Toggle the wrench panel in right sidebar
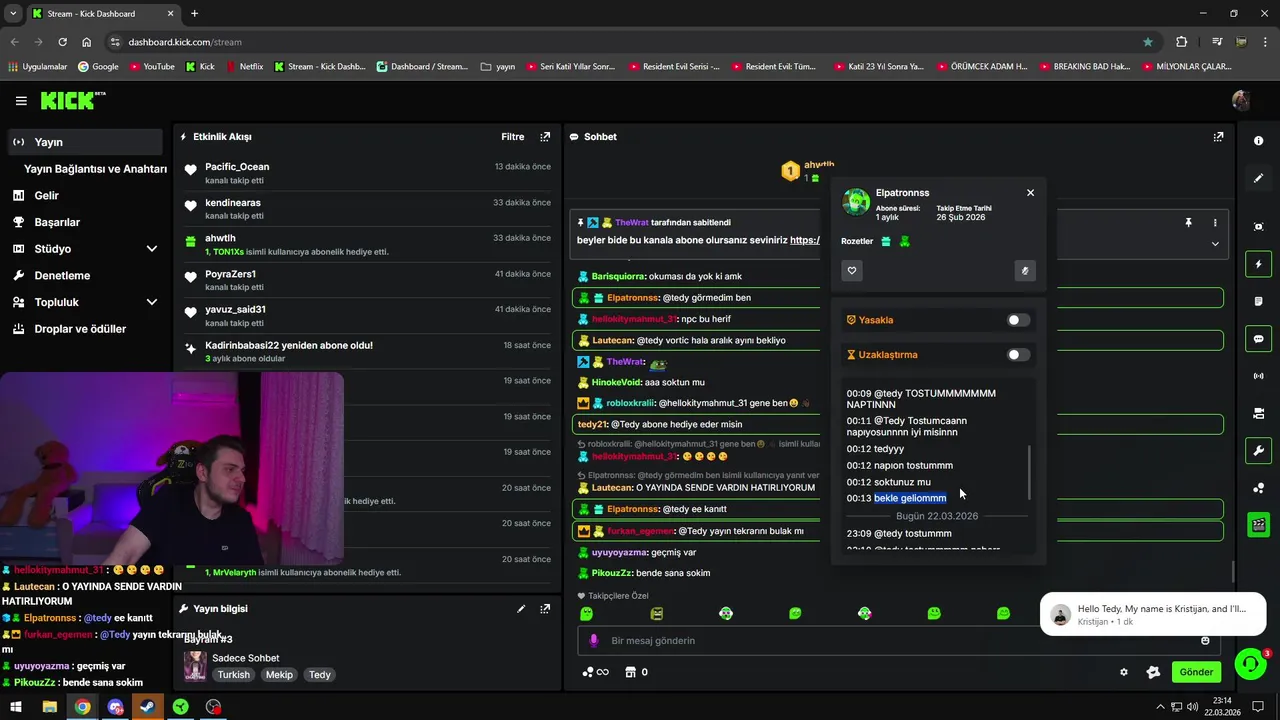Viewport: 1280px width, 720px height. click(x=1258, y=451)
